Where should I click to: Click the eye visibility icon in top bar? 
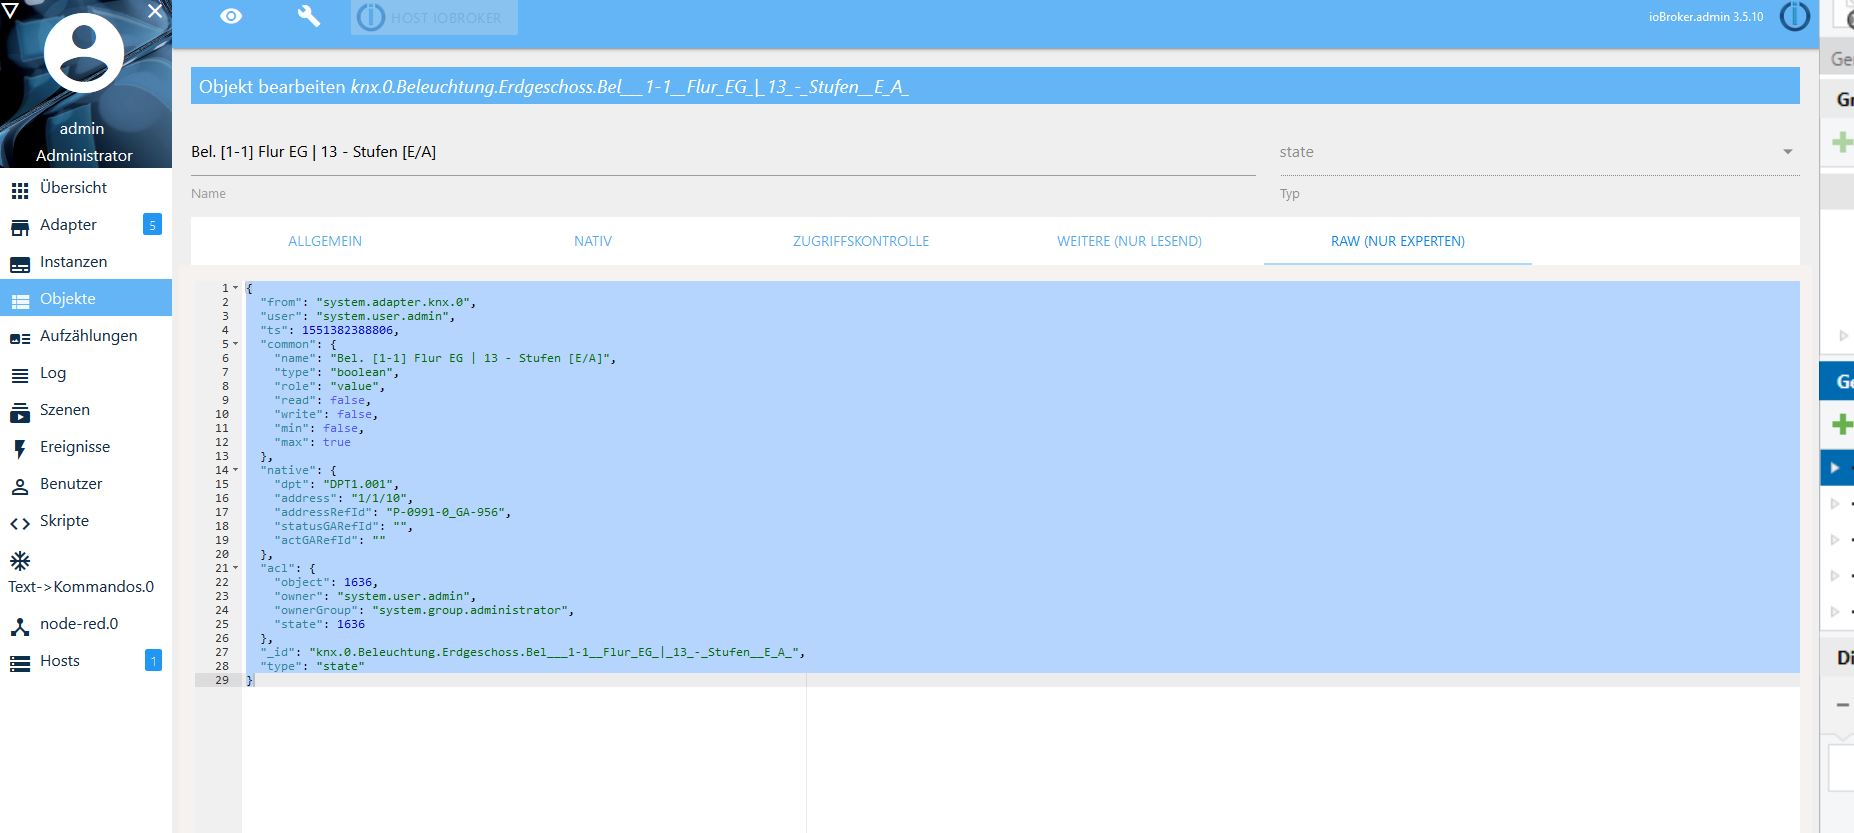tap(231, 16)
